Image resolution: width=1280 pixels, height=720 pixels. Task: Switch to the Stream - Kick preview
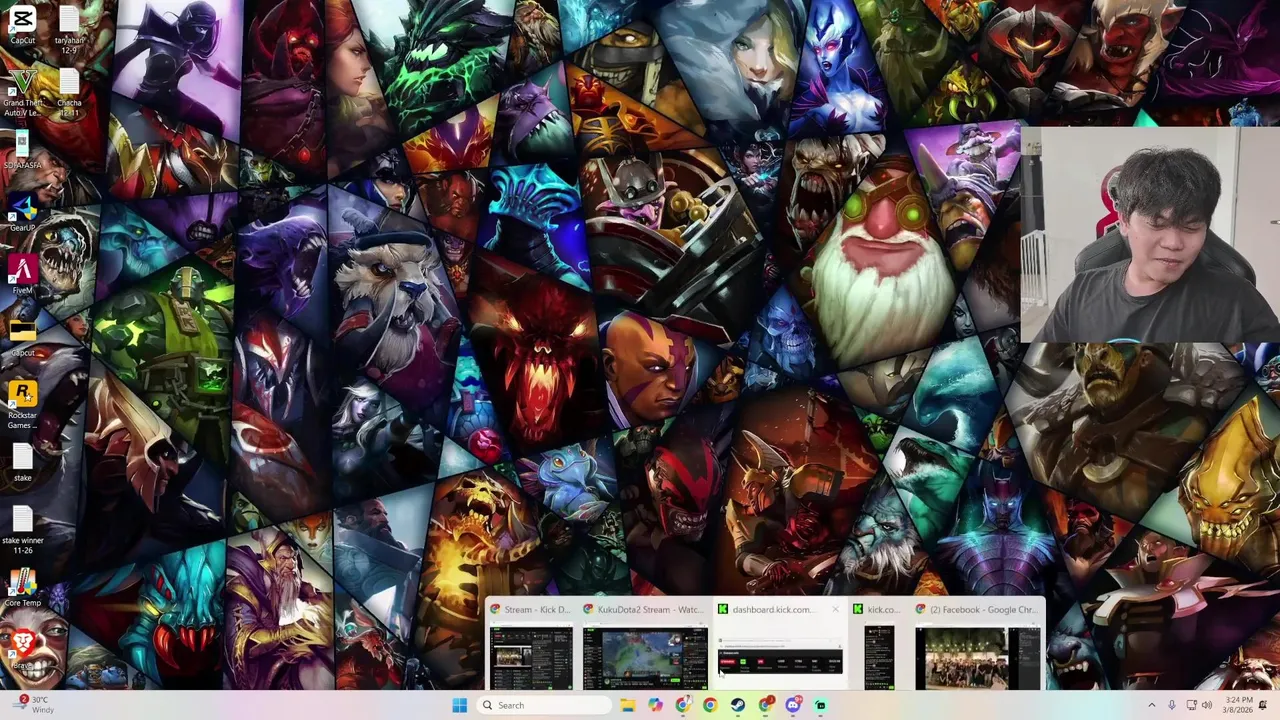[x=530, y=646]
